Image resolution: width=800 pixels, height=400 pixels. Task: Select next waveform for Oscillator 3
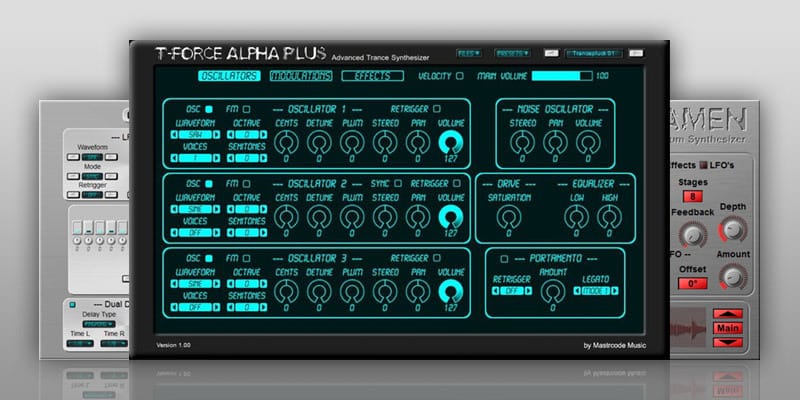tap(216, 284)
